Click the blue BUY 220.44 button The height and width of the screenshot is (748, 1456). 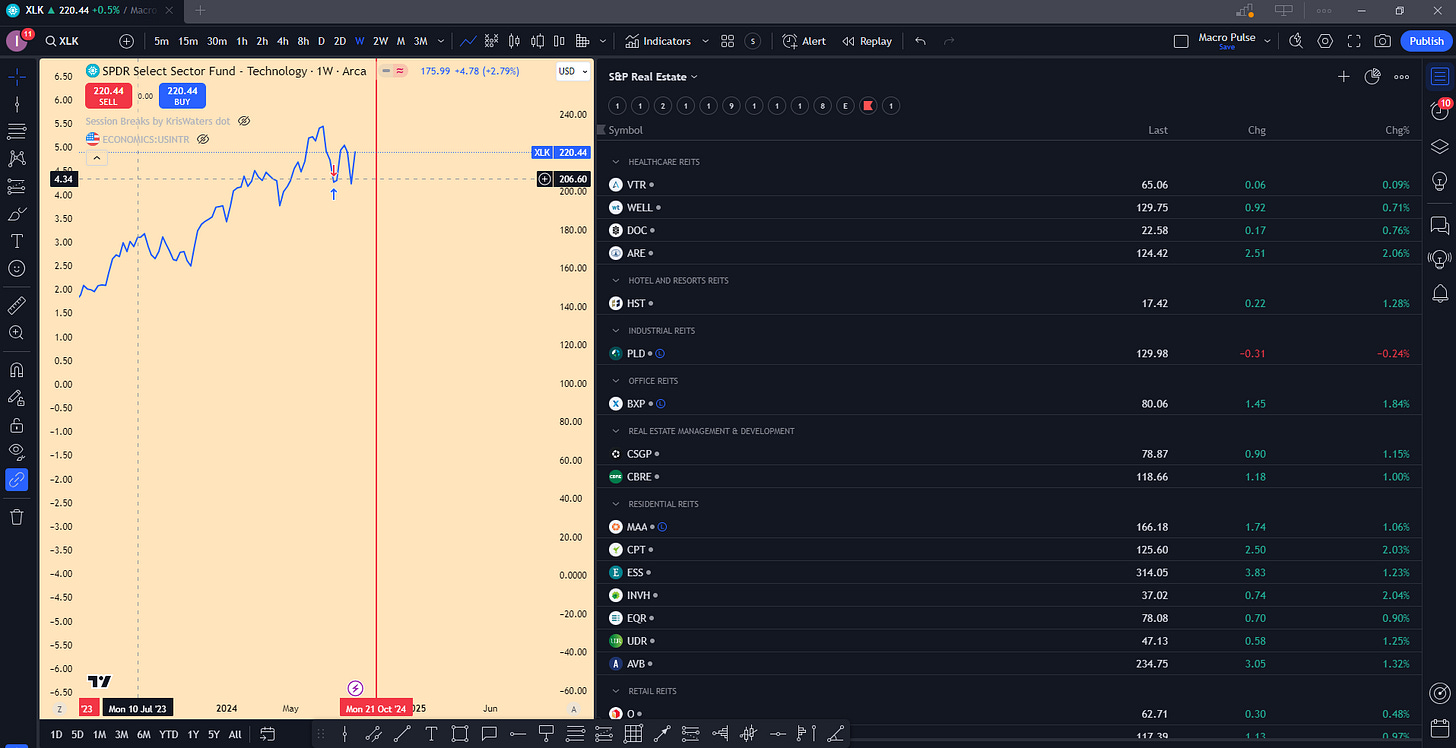pyautogui.click(x=181, y=95)
